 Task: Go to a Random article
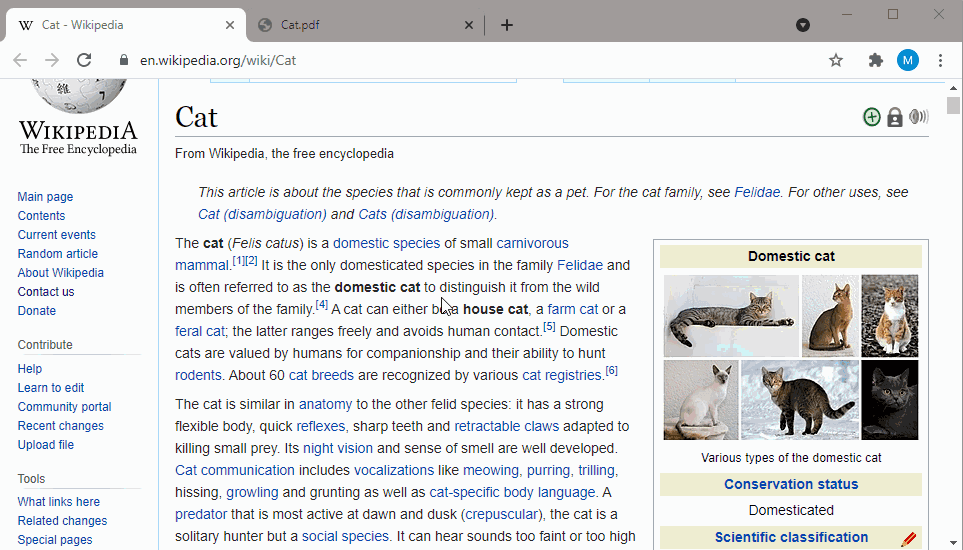(x=58, y=254)
